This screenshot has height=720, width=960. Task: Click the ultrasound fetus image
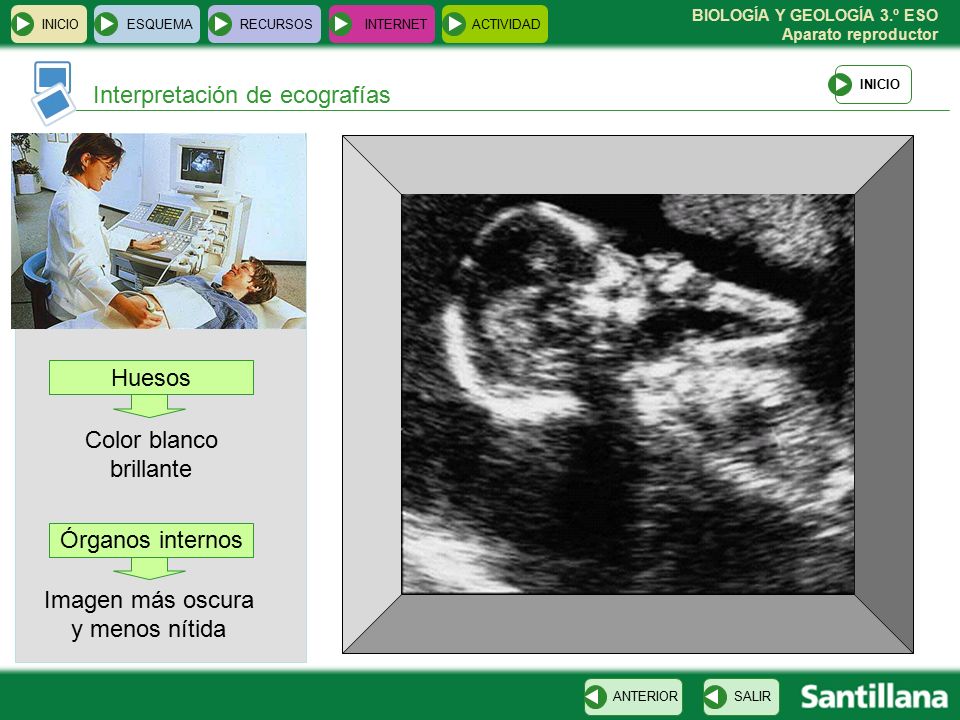628,394
